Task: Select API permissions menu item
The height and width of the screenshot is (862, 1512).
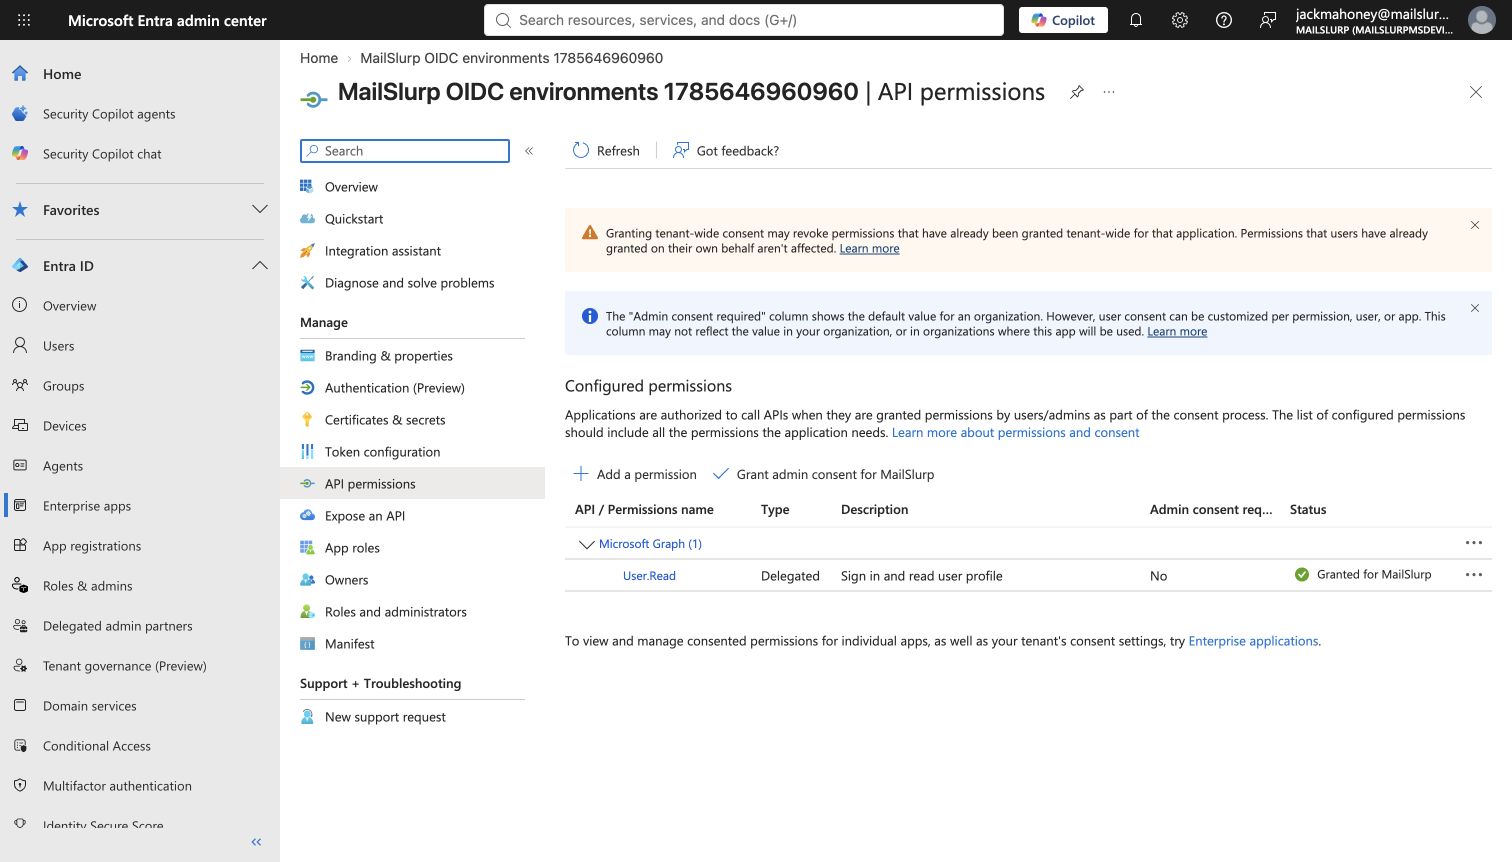Action: pos(412,484)
